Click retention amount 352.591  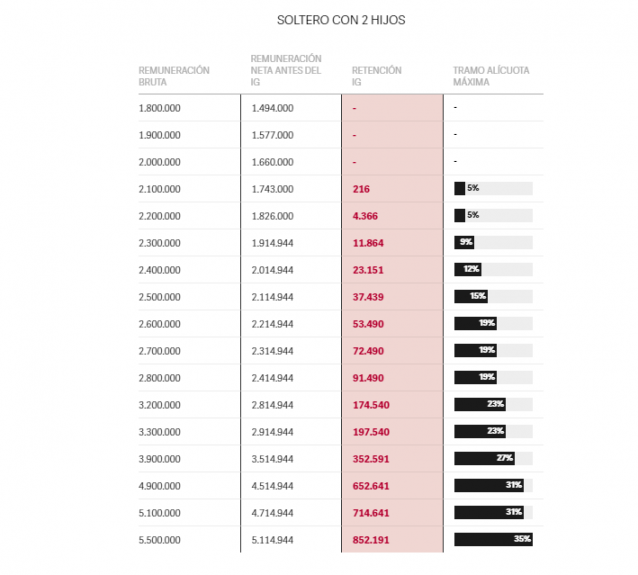point(371,458)
